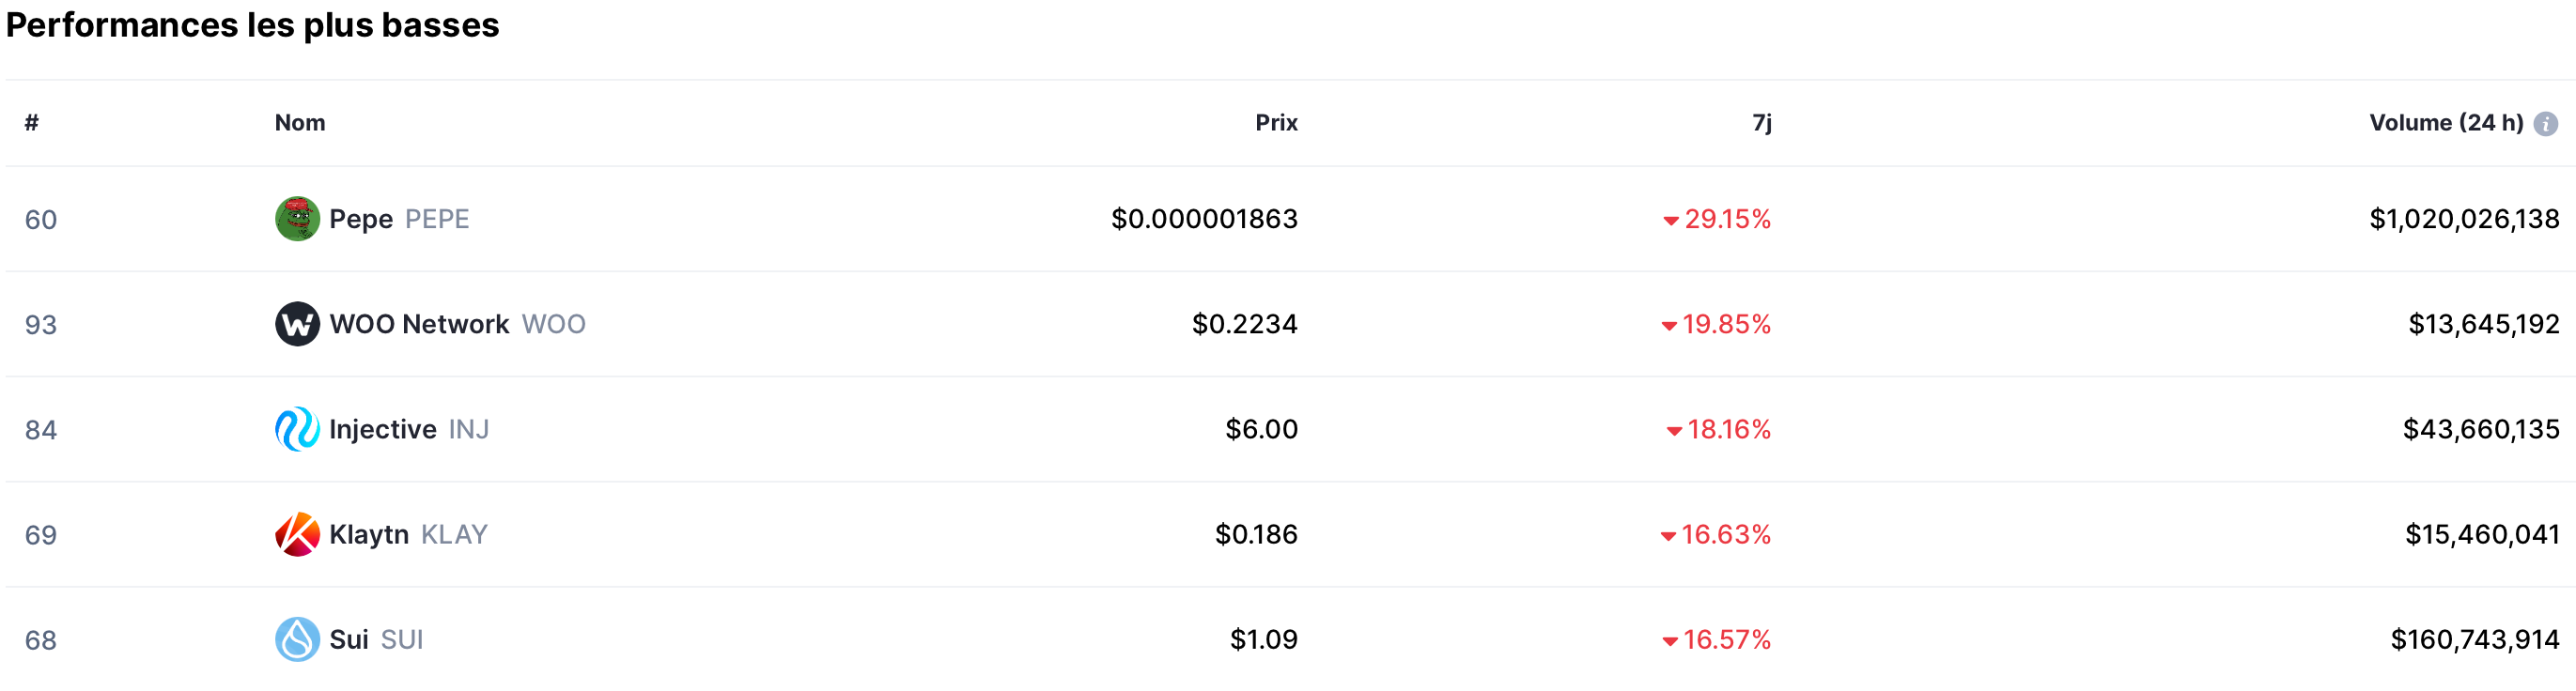Open the Volume (24 h) info tooltip

2547,123
